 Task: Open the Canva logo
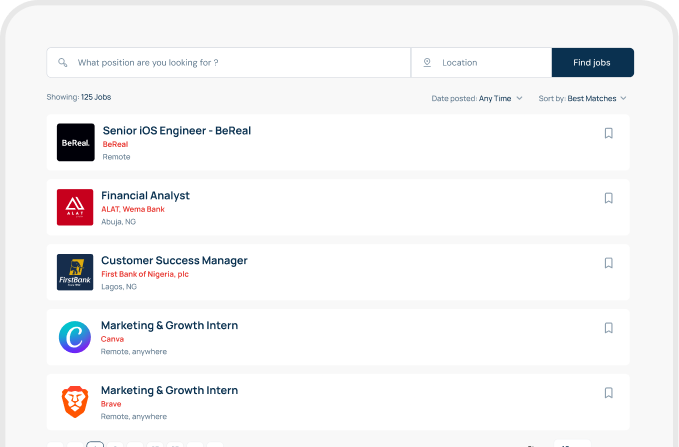point(75,337)
